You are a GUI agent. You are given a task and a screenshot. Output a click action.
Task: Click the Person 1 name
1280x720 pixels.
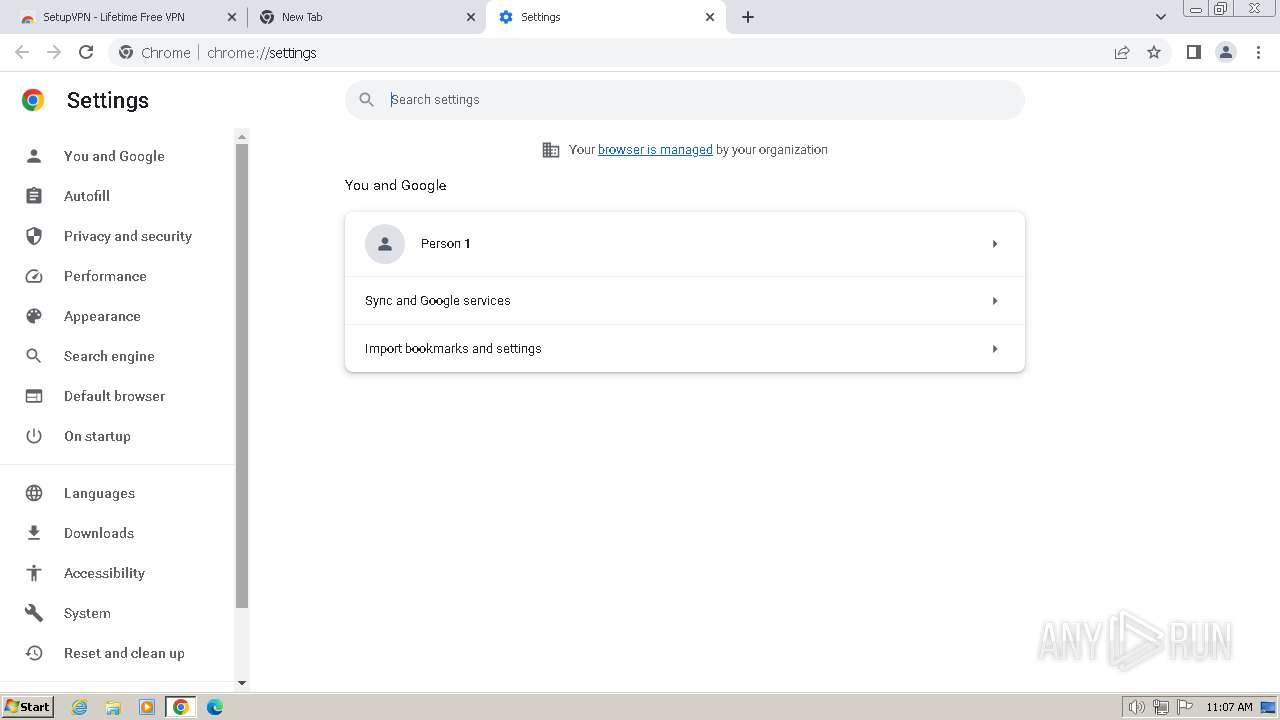pyautogui.click(x=445, y=244)
